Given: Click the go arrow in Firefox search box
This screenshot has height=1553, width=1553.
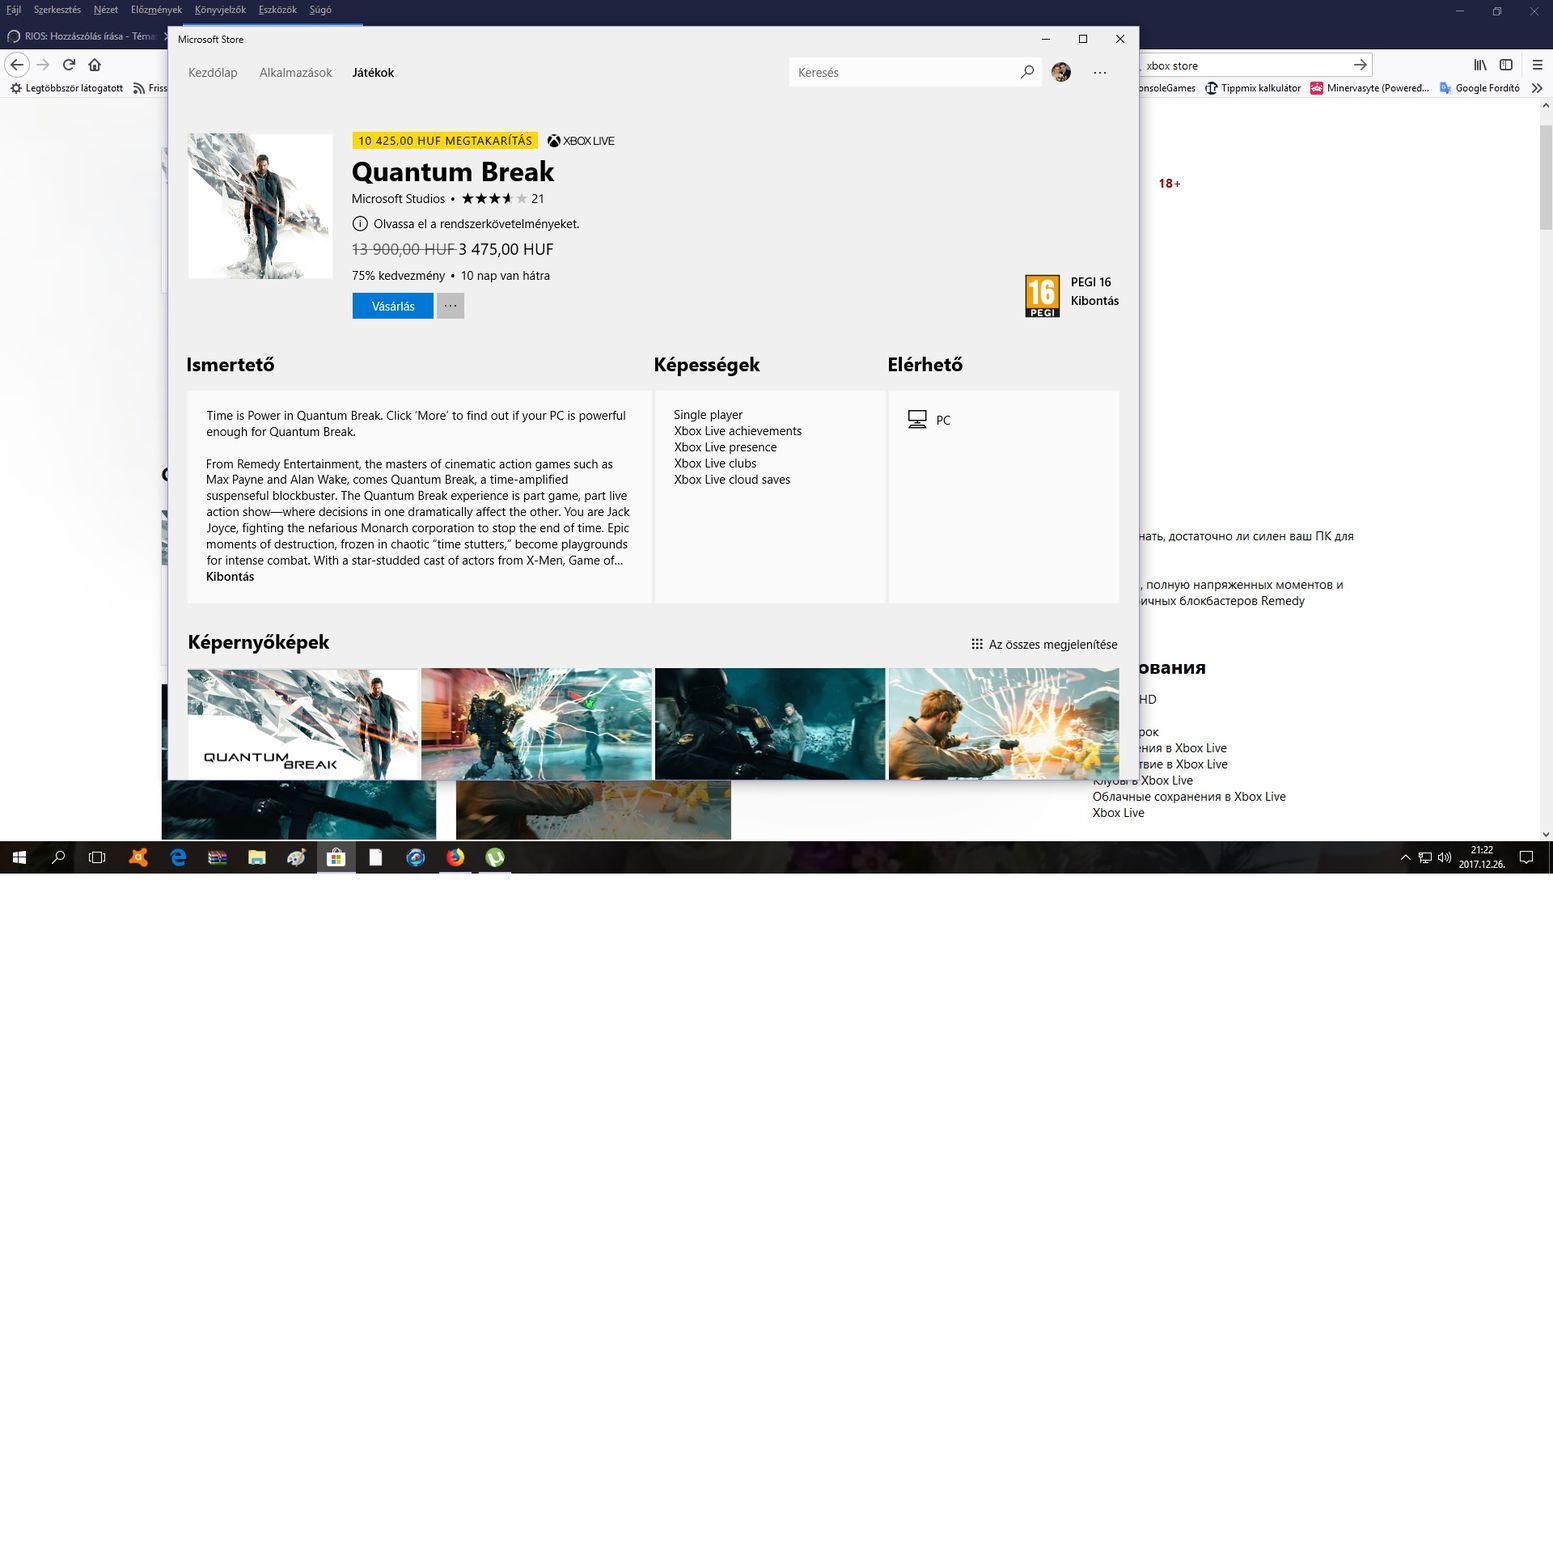Looking at the screenshot, I should click(1360, 65).
